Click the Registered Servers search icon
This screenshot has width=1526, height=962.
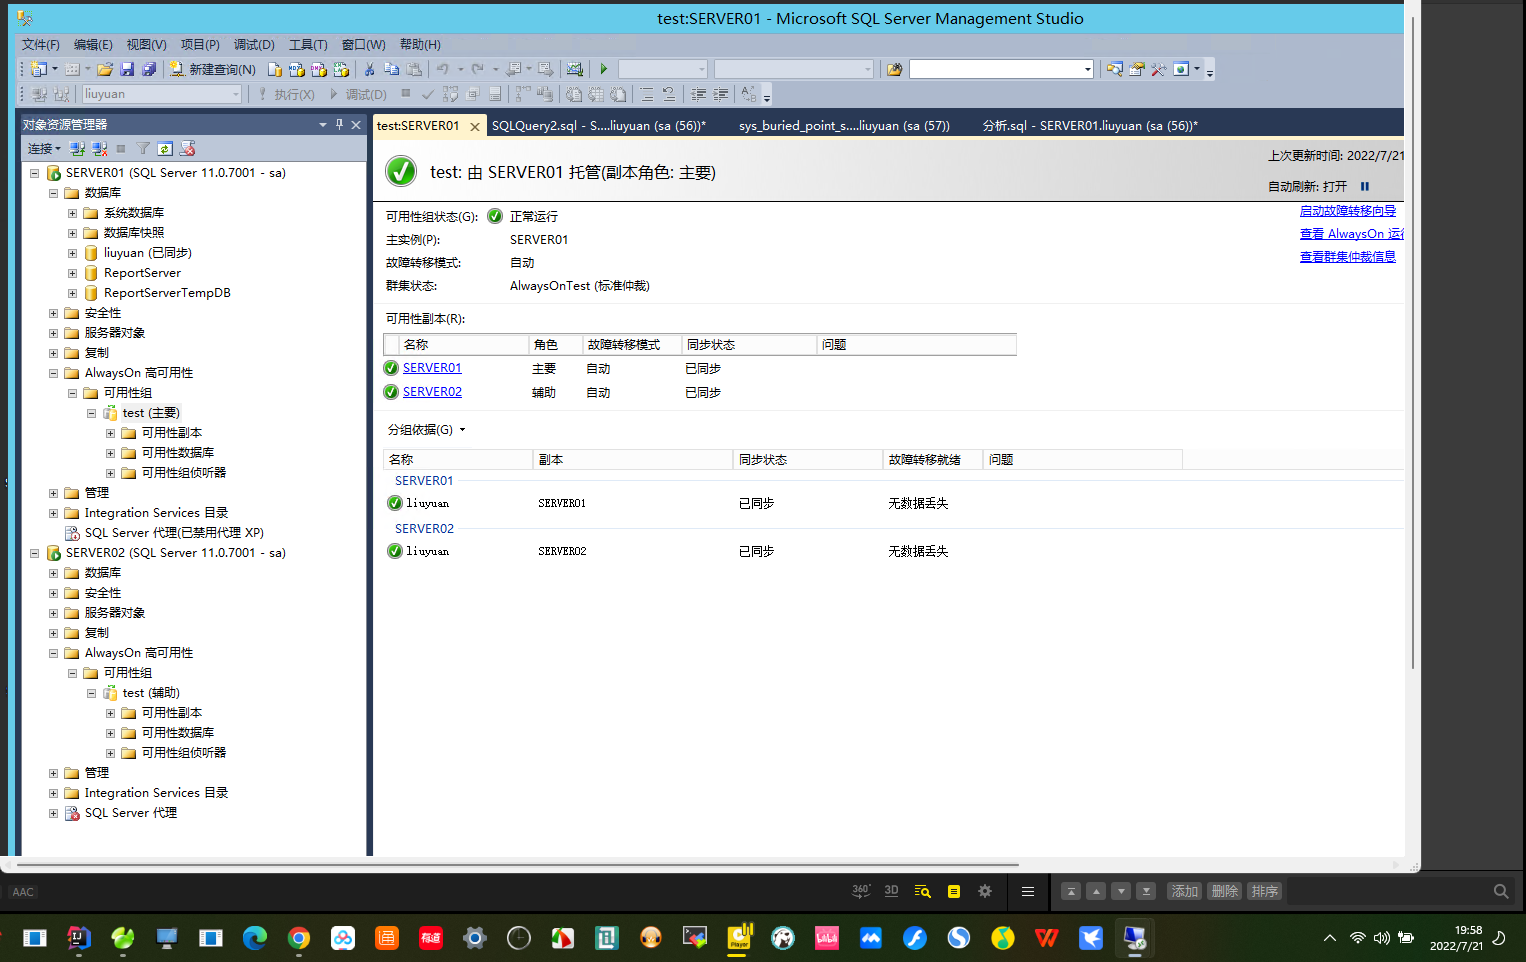coord(1114,69)
